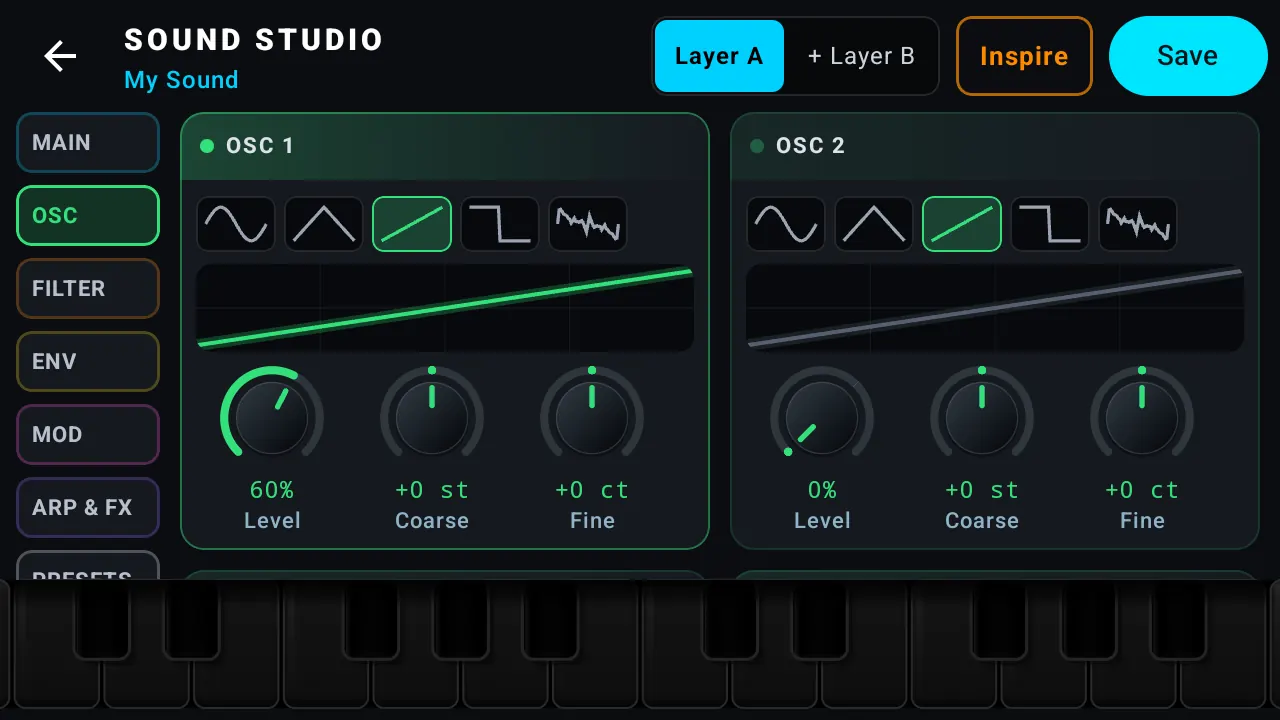This screenshot has height=720, width=1280.
Task: Select sawtooth waveform for OSC 1
Action: click(412, 224)
